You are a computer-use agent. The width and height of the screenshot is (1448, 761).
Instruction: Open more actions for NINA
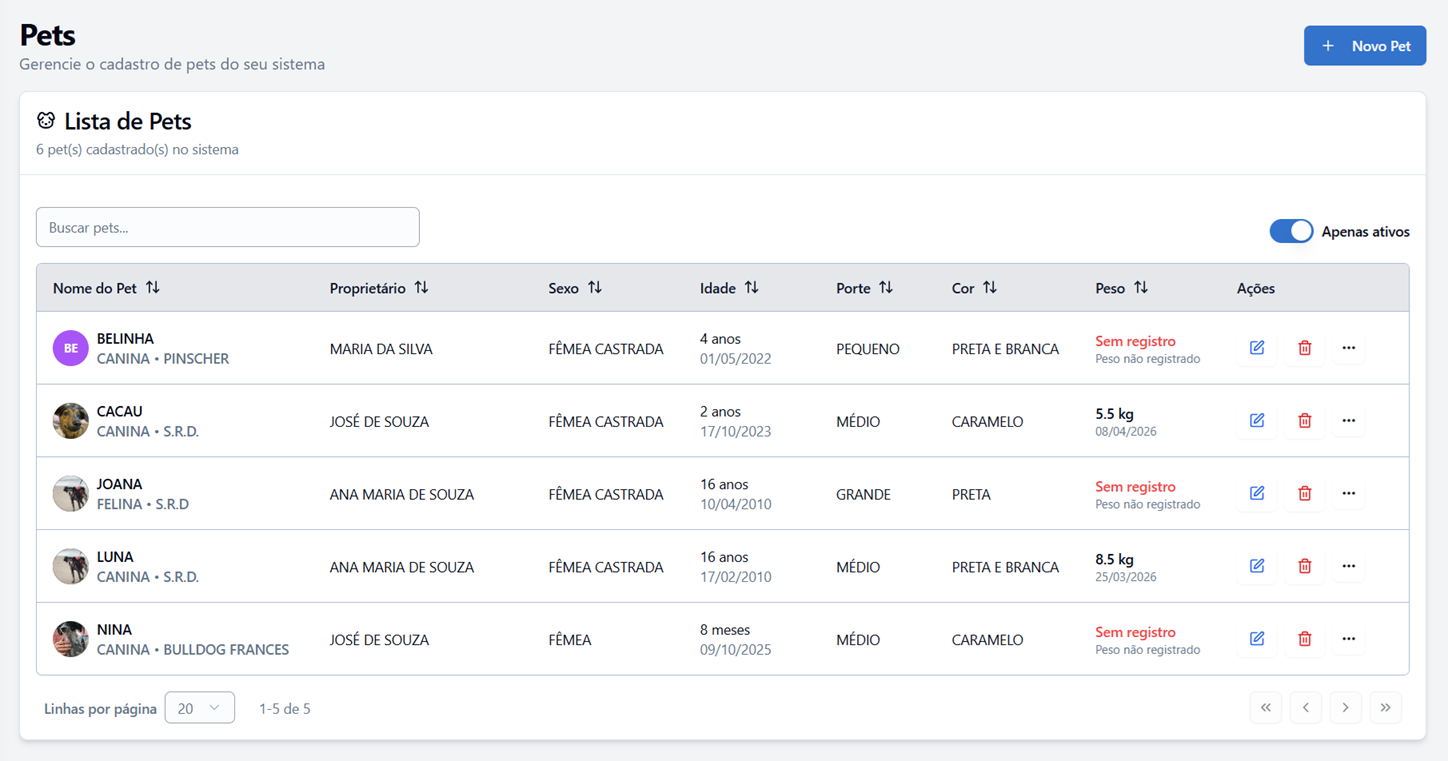pyautogui.click(x=1349, y=639)
